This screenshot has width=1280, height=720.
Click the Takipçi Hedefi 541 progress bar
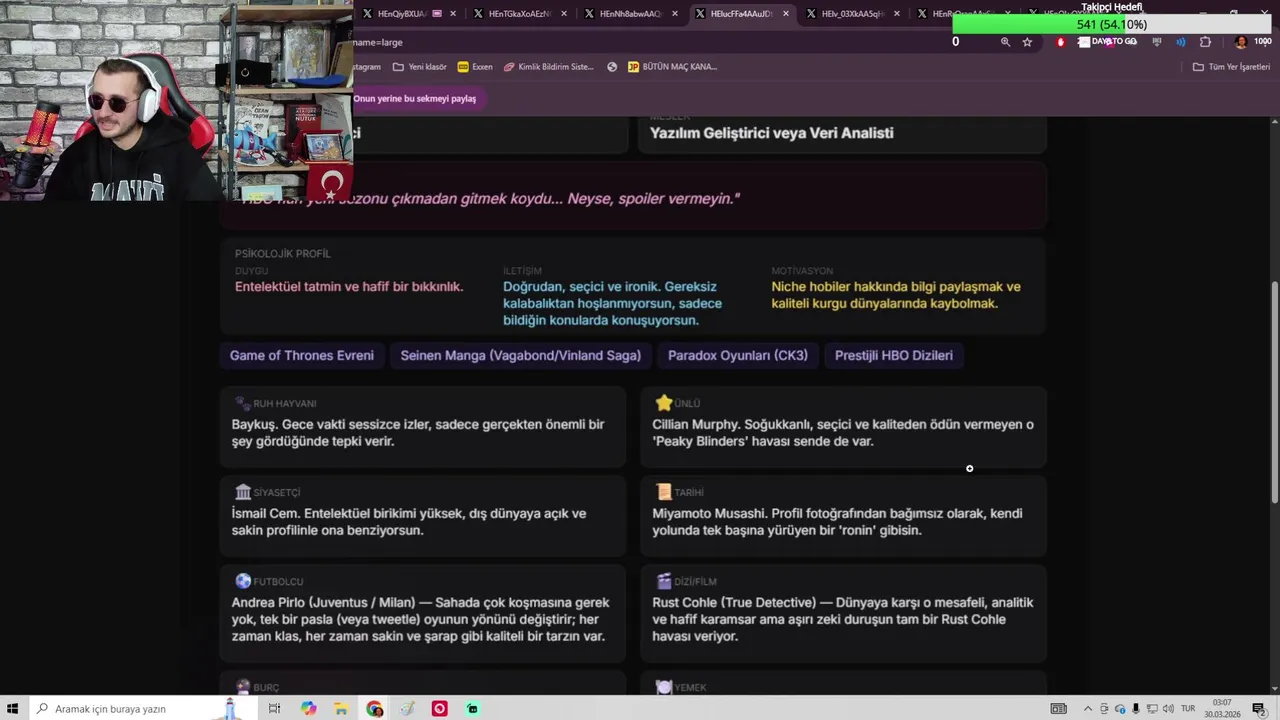tap(1112, 24)
